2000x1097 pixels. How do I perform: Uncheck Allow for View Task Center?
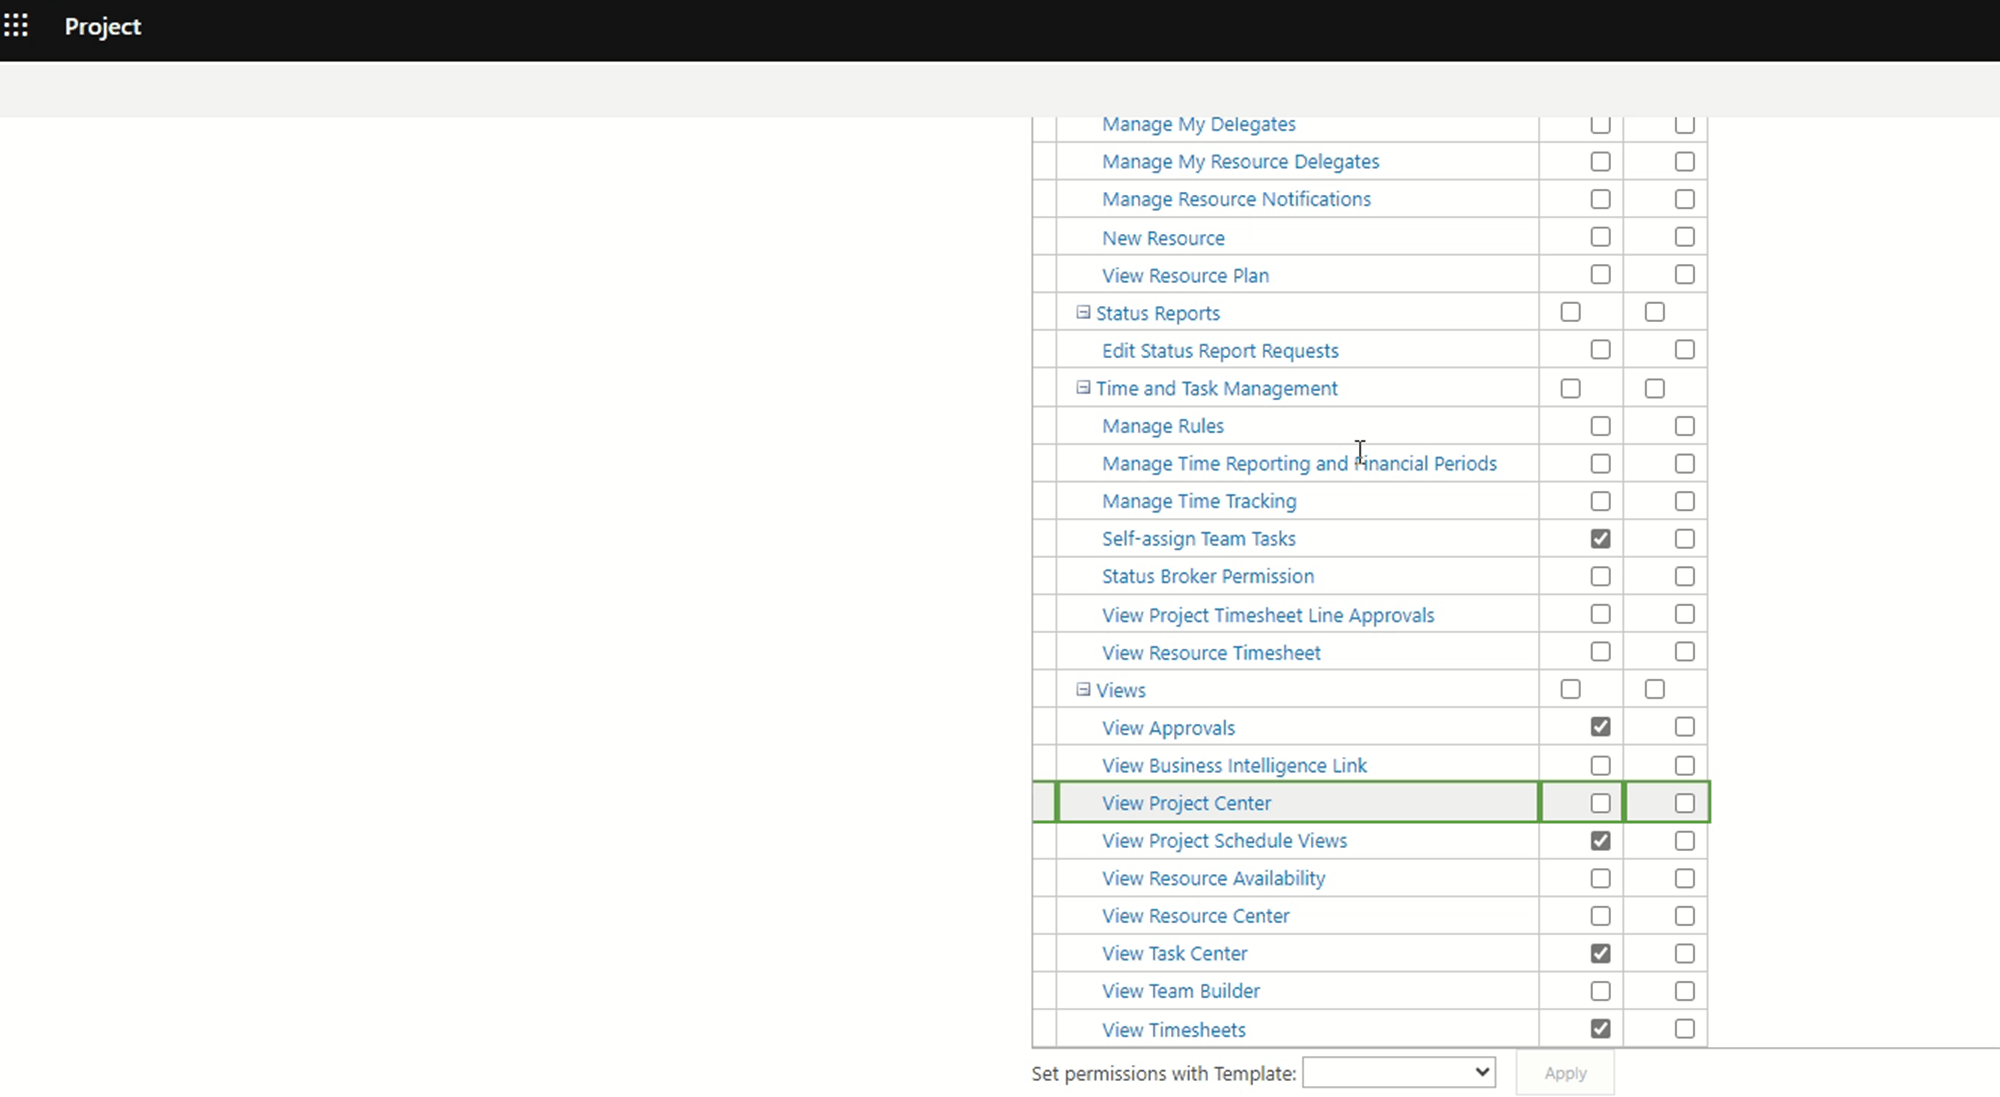(x=1600, y=953)
